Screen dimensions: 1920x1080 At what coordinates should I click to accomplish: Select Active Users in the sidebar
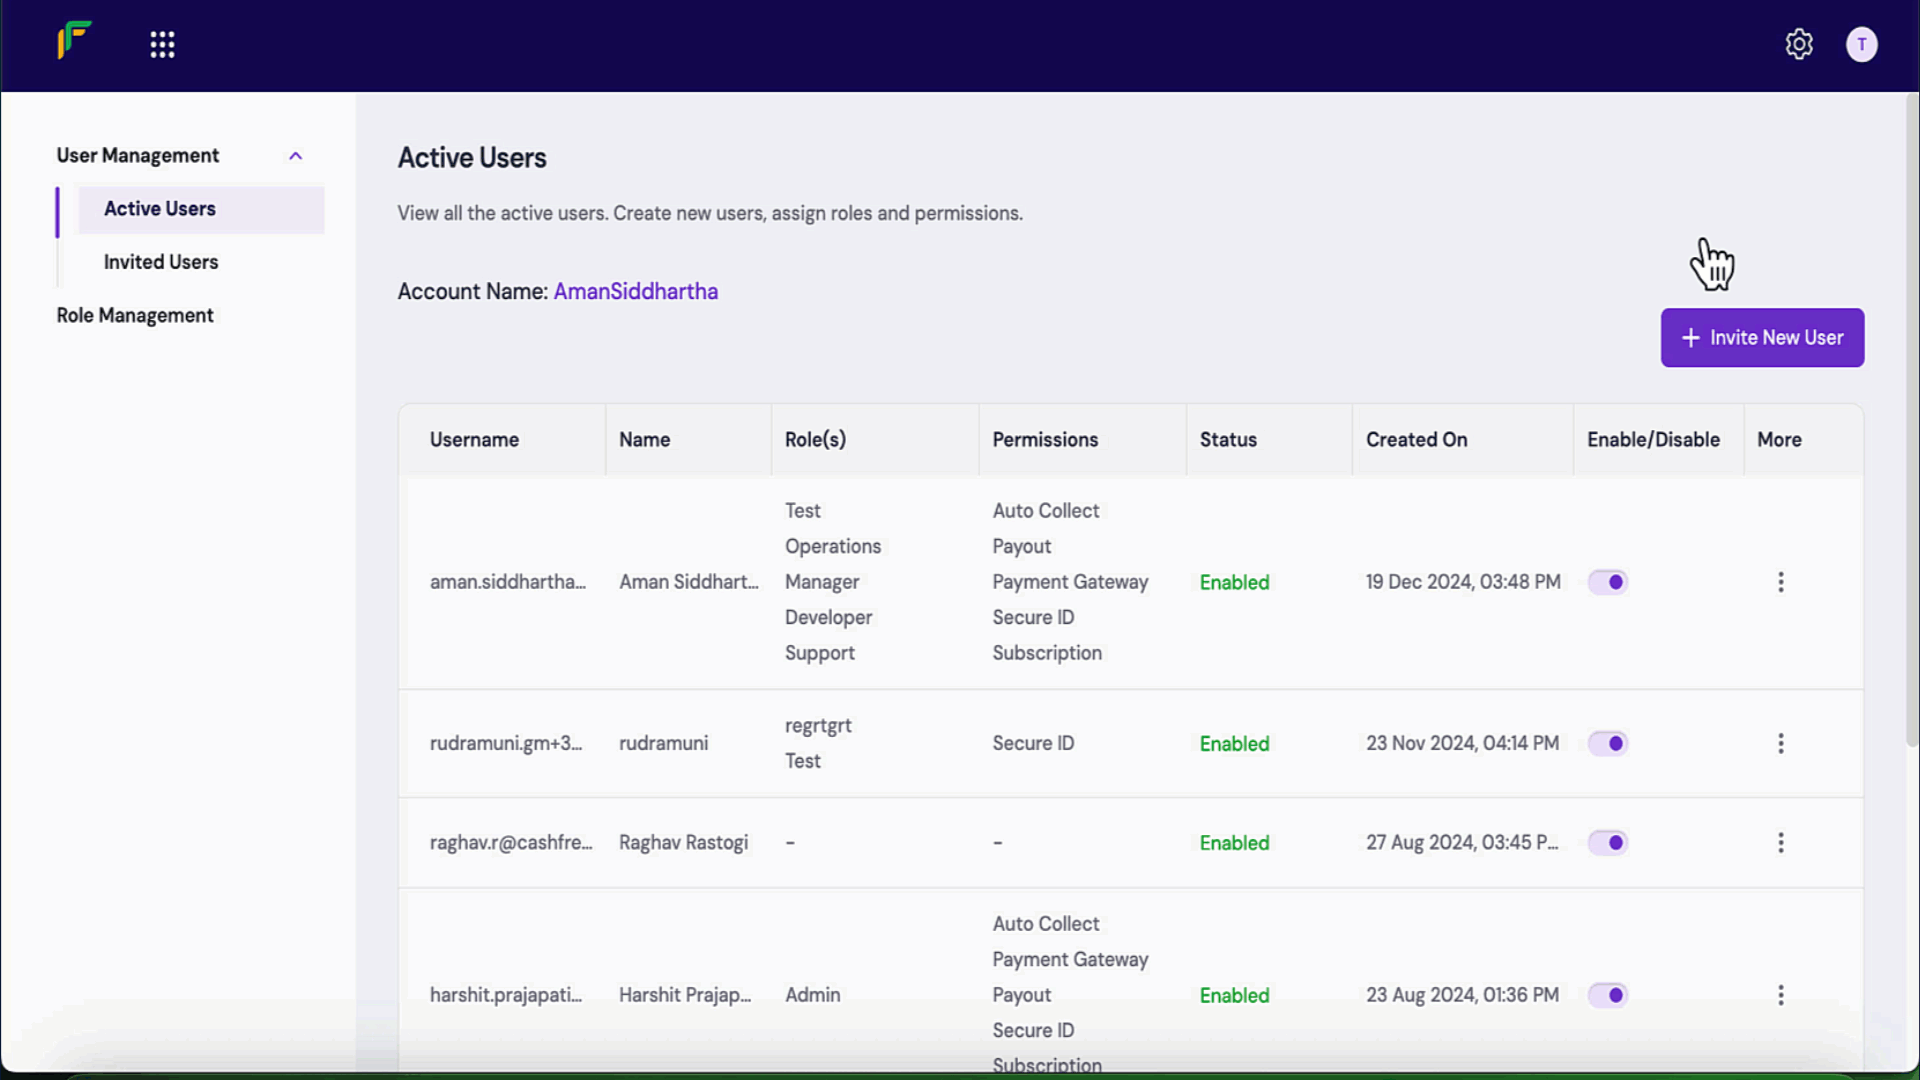coord(160,209)
